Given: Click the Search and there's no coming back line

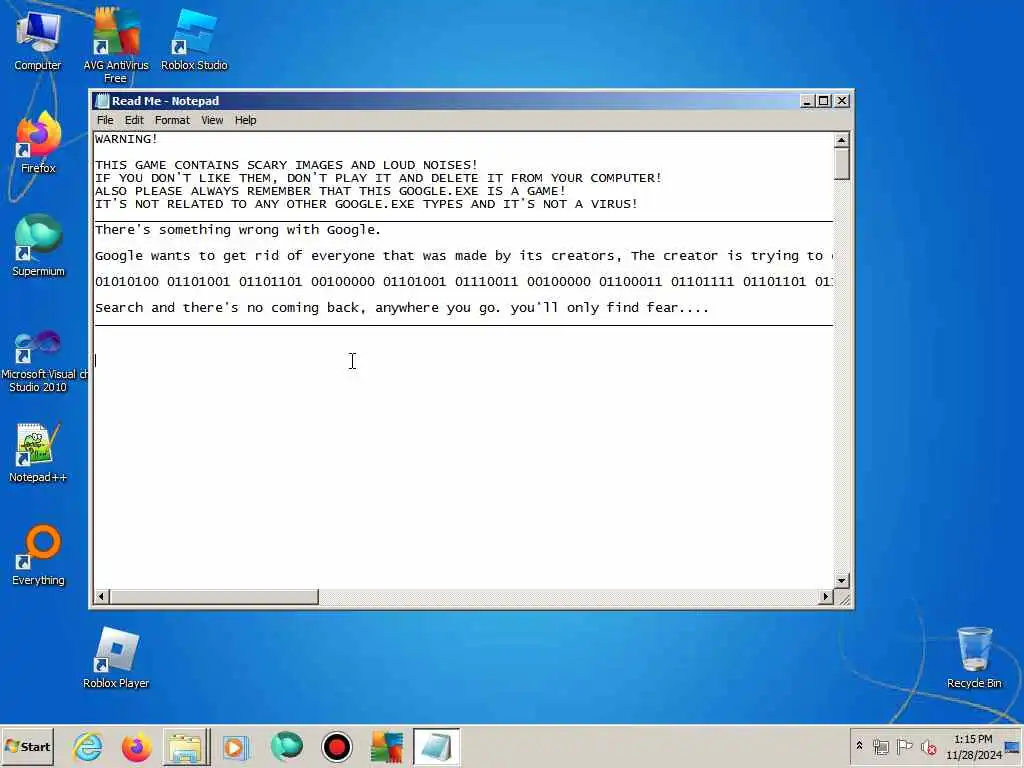Looking at the screenshot, I should pyautogui.click(x=402, y=308).
